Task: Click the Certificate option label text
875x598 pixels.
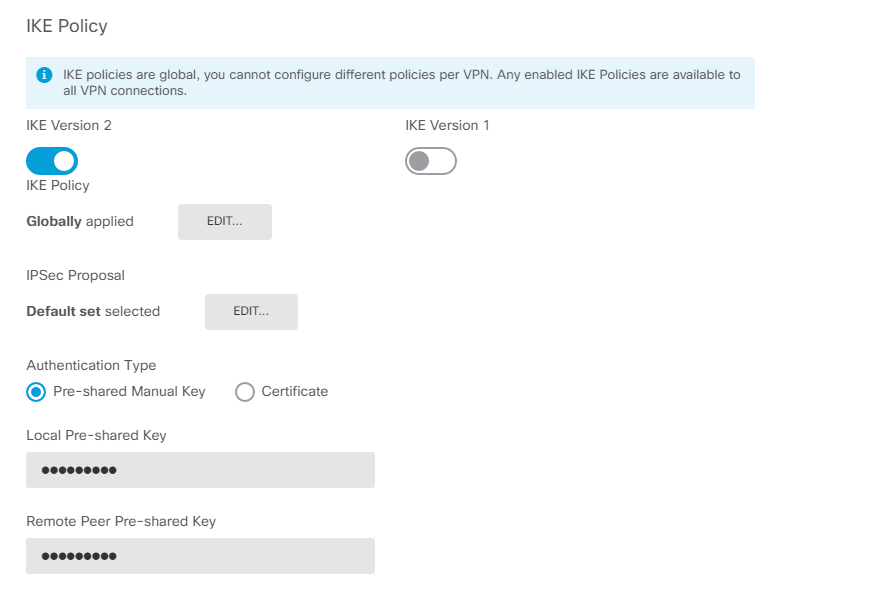Action: click(295, 392)
